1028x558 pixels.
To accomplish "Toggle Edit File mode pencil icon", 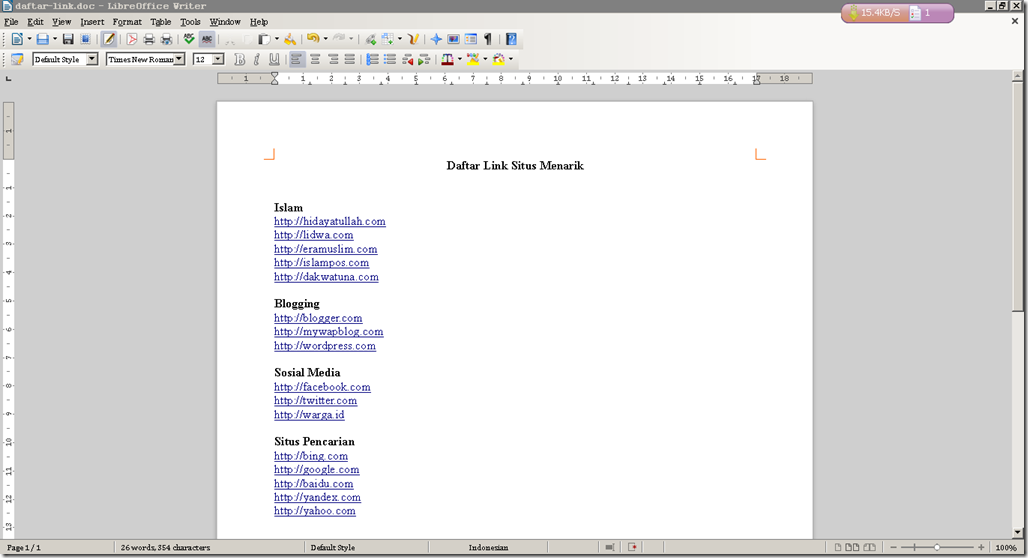I will 109,39.
